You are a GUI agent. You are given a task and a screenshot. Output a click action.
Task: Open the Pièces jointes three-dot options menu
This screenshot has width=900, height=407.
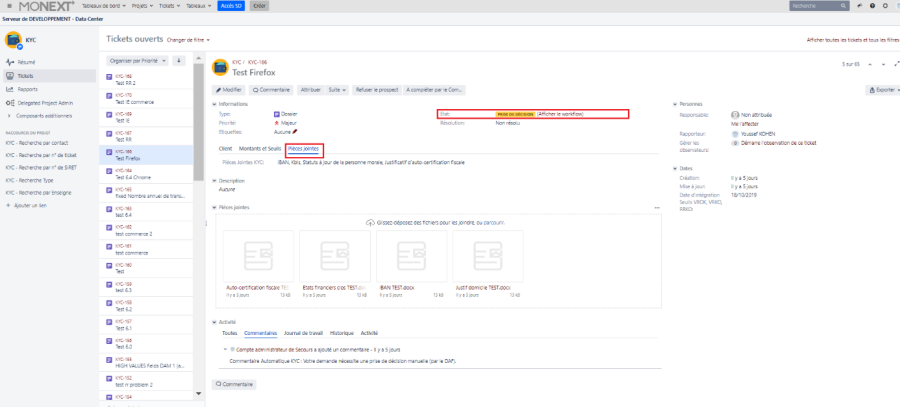pyautogui.click(x=656, y=208)
